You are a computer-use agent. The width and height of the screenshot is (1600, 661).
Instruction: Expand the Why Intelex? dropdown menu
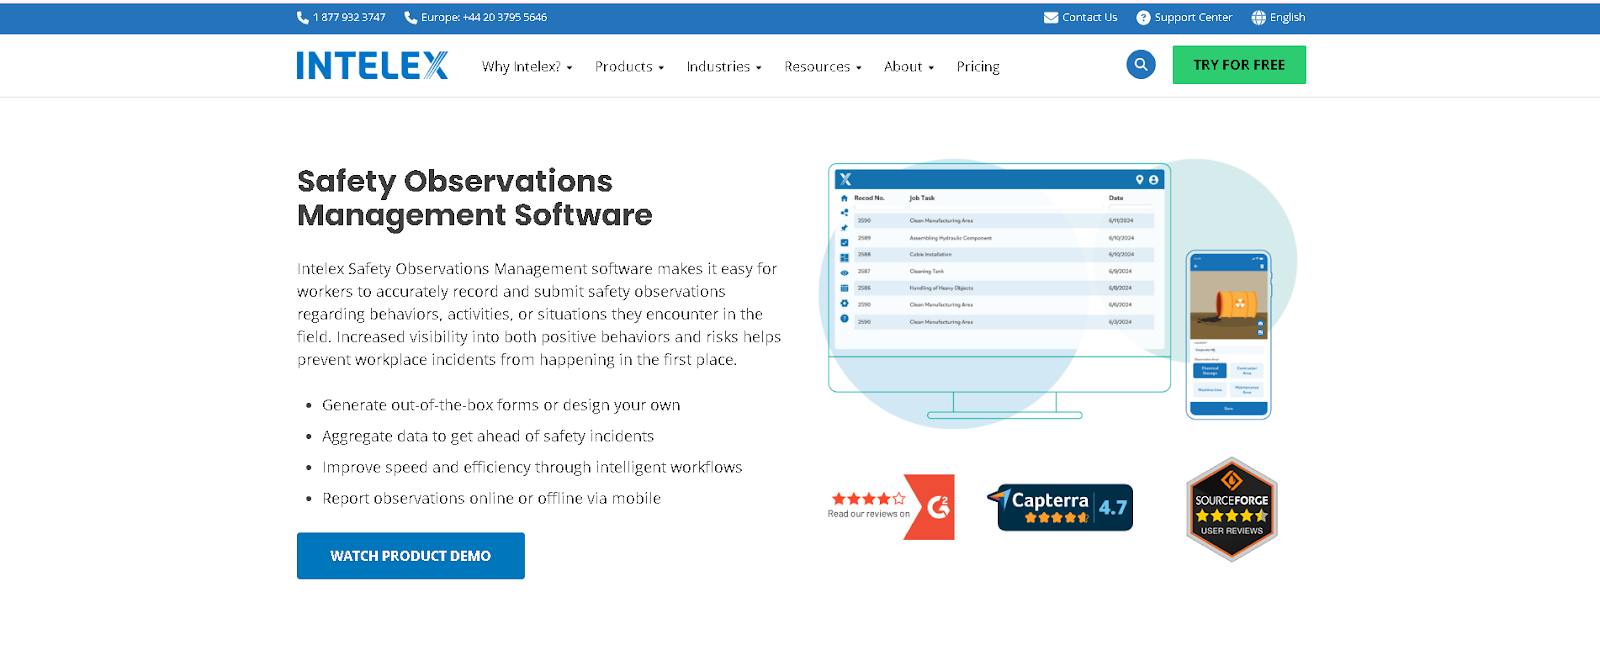coord(527,67)
